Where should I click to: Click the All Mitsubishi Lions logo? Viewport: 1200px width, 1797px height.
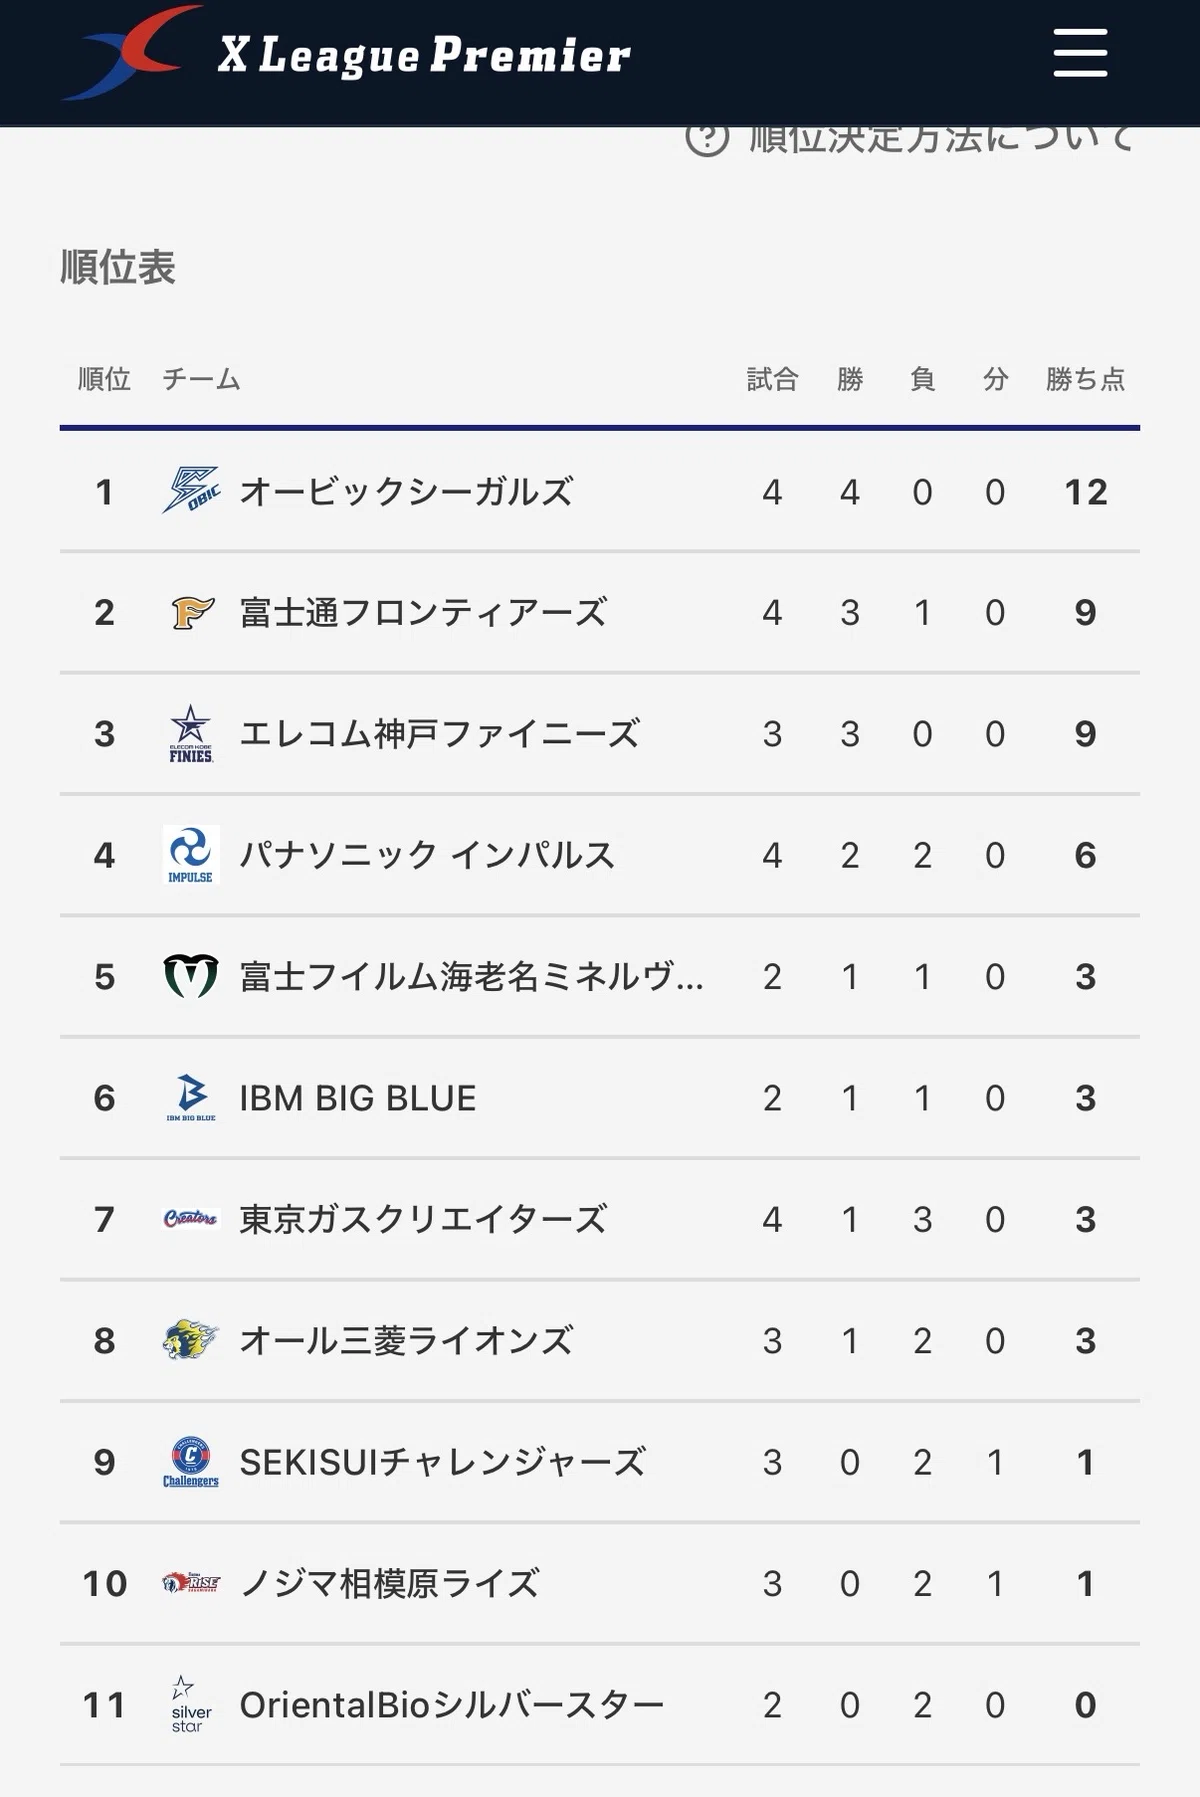coord(191,1340)
